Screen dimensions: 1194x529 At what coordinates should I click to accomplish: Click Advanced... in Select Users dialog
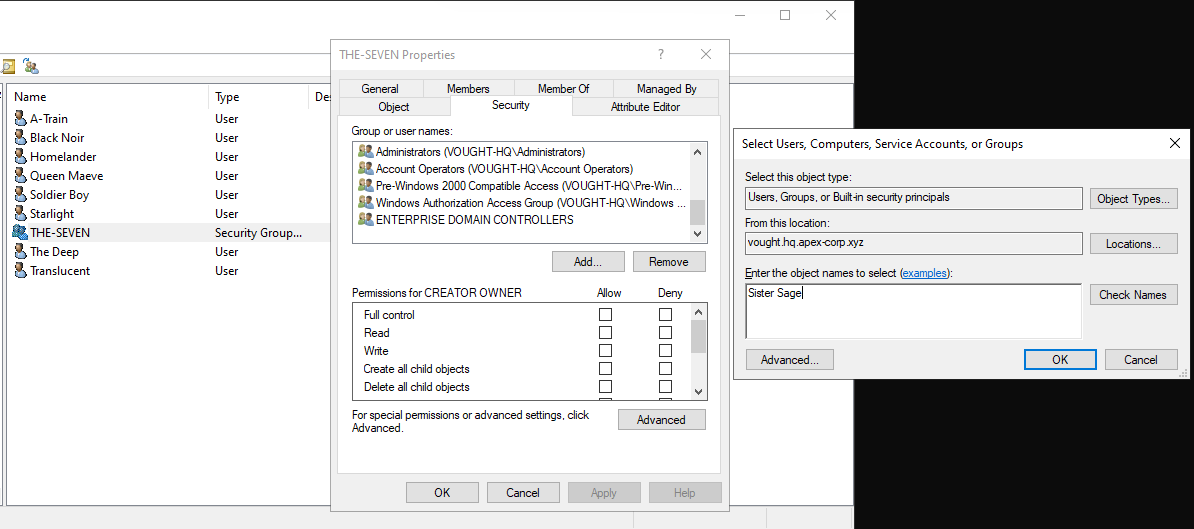pos(790,359)
